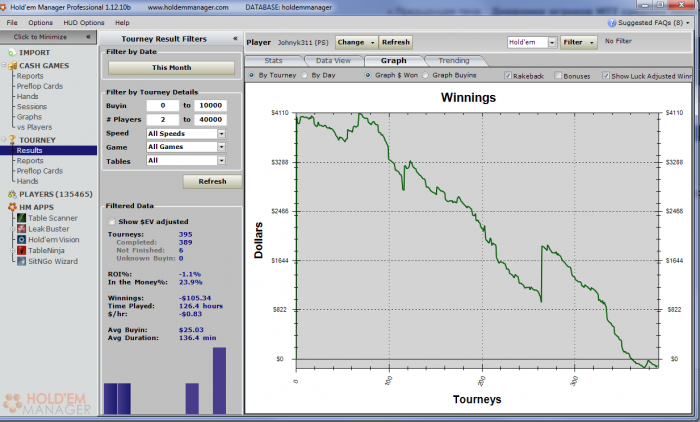Viewport: 700px width, 422px height.
Task: Click the maximum # Players field showing 40000
Action: click(210, 120)
